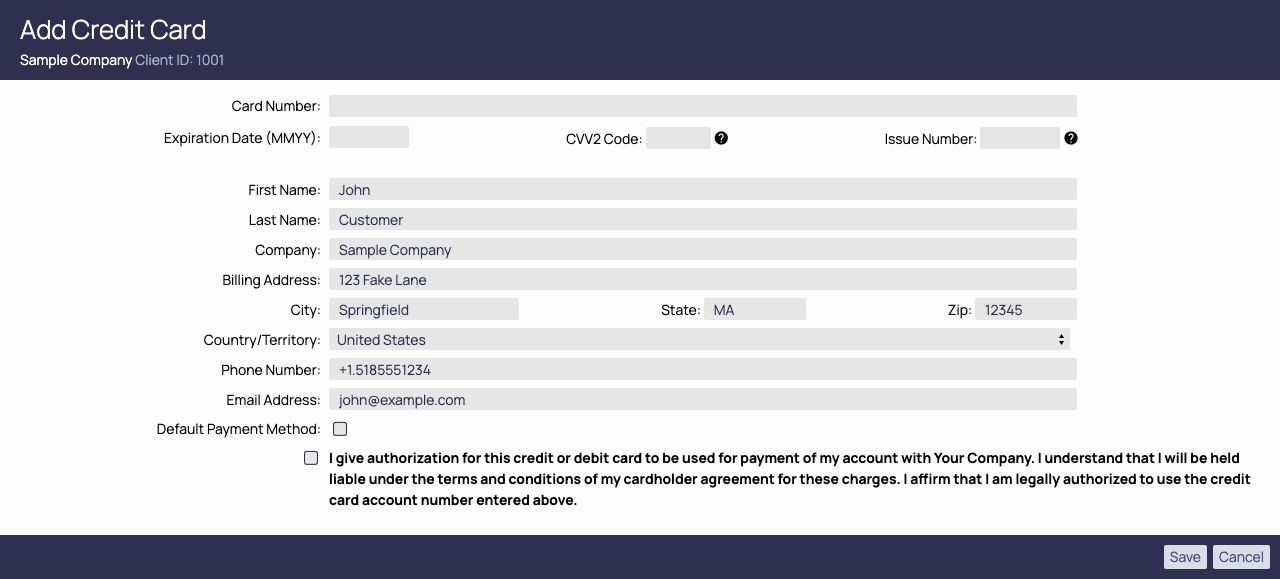This screenshot has height=579, width=1280.
Task: Click the State field showing MA
Action: click(x=755, y=310)
